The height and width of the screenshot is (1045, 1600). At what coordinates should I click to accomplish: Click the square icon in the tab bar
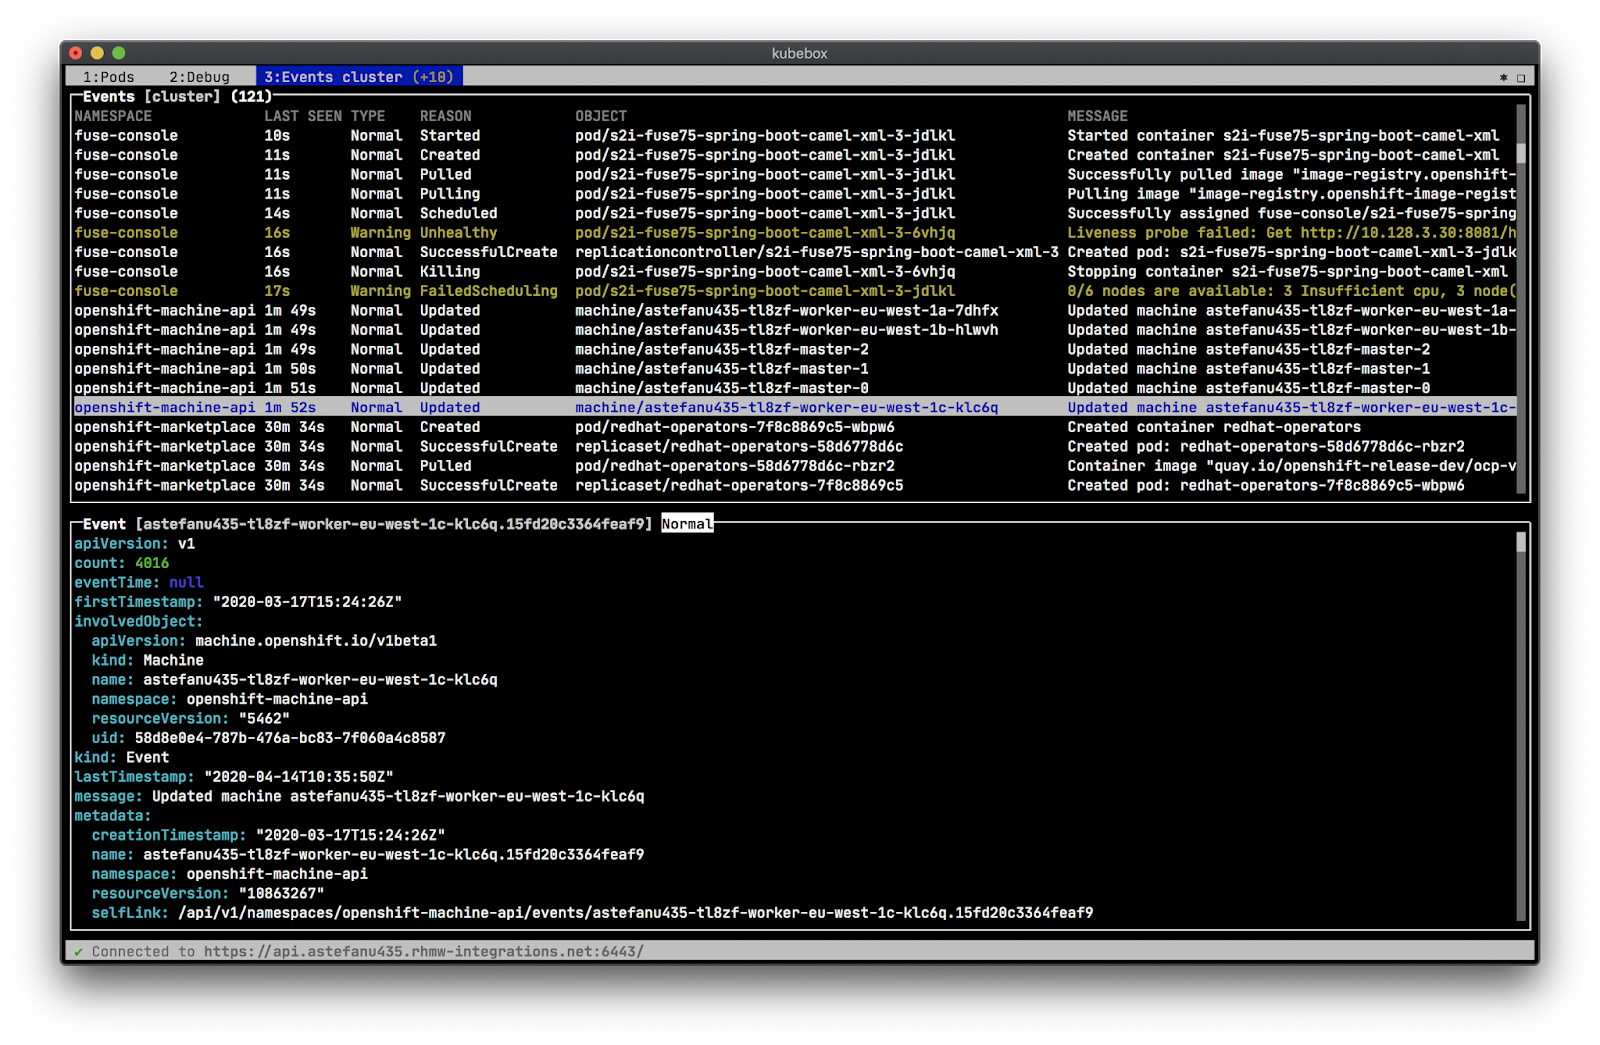point(1521,77)
